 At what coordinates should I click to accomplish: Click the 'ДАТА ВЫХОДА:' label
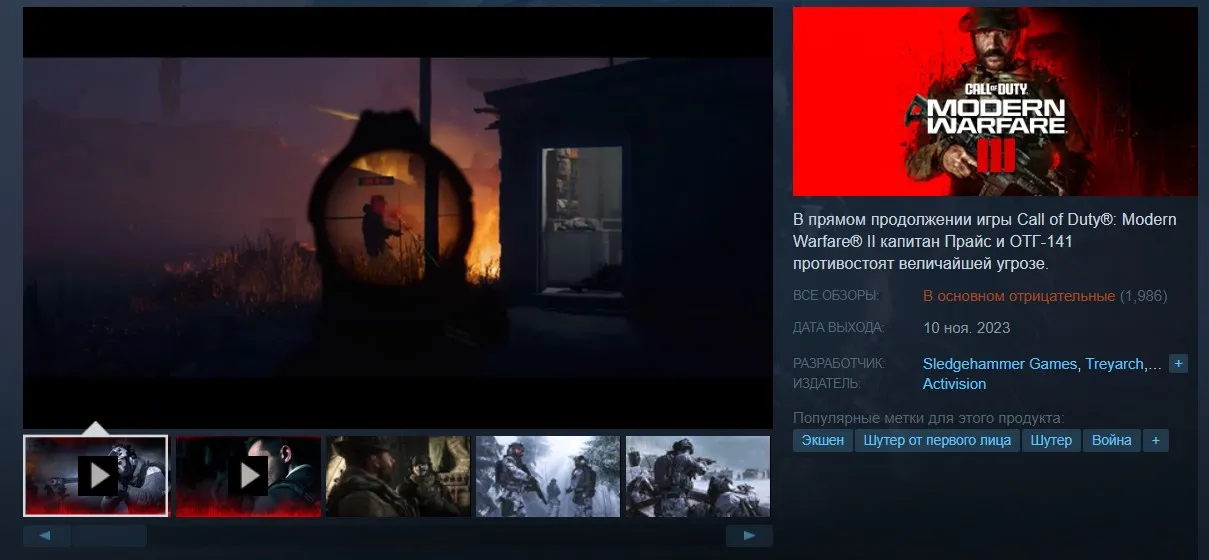click(x=839, y=328)
